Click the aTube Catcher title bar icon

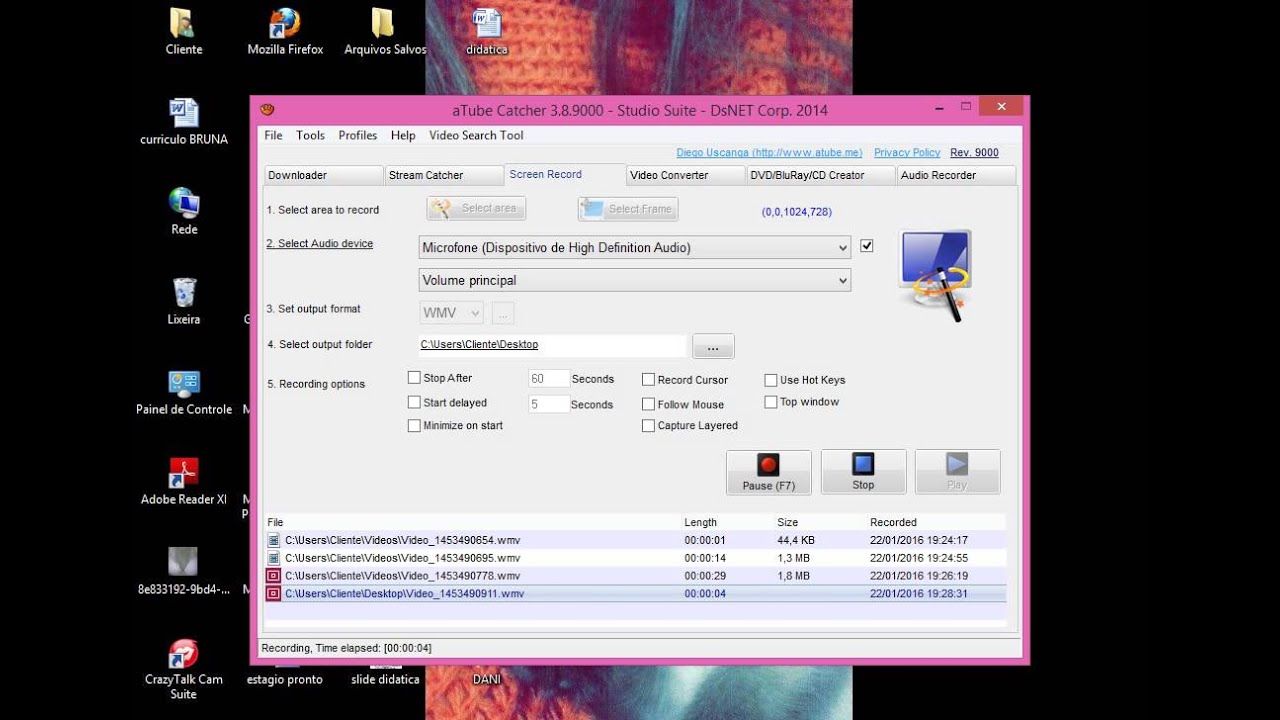[267, 110]
